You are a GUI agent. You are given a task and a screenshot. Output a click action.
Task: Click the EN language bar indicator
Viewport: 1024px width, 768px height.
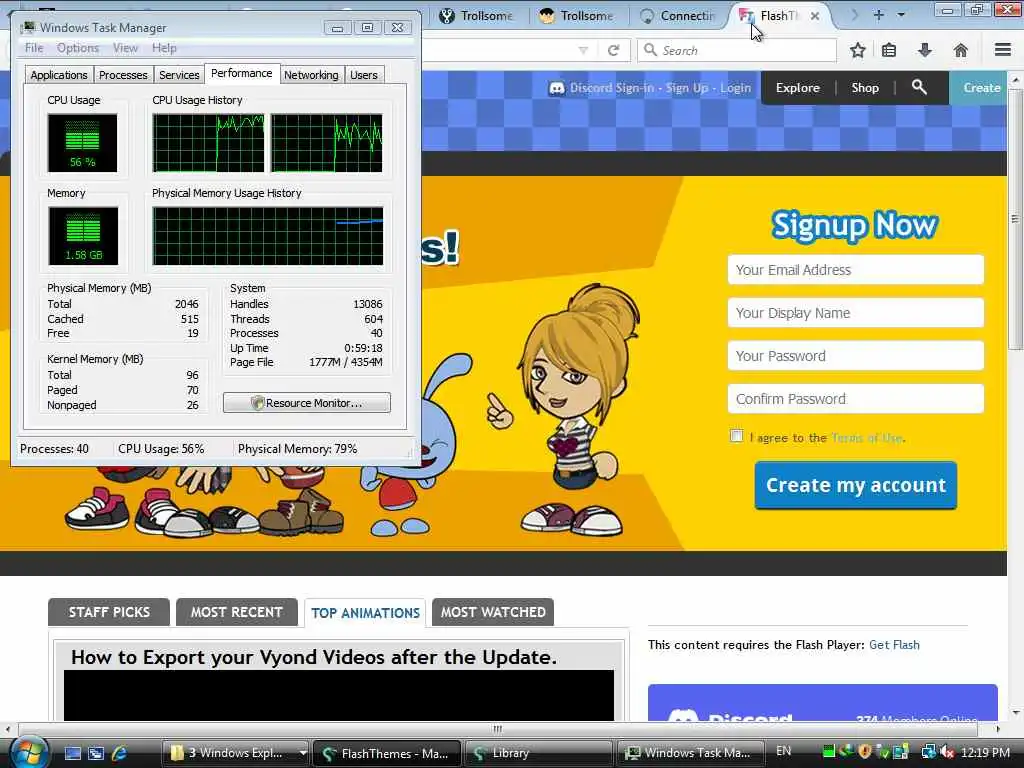784,751
